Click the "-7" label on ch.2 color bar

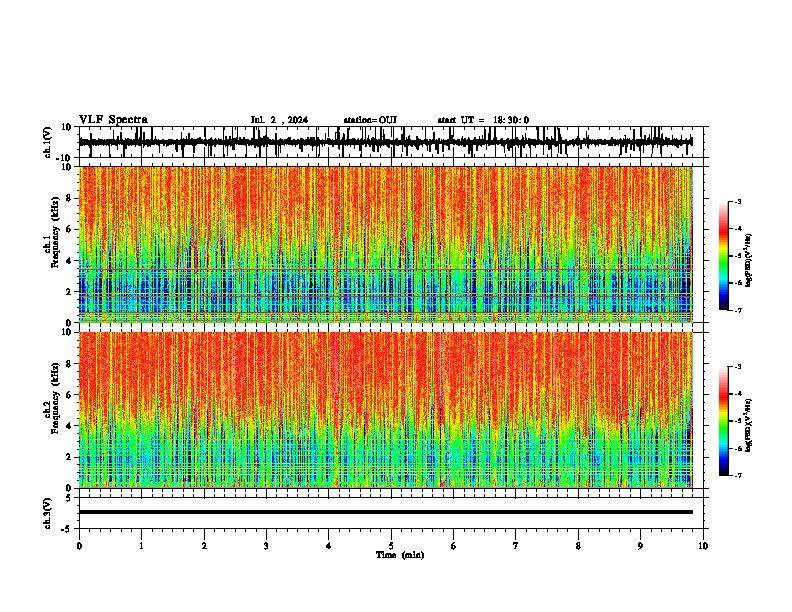point(737,475)
